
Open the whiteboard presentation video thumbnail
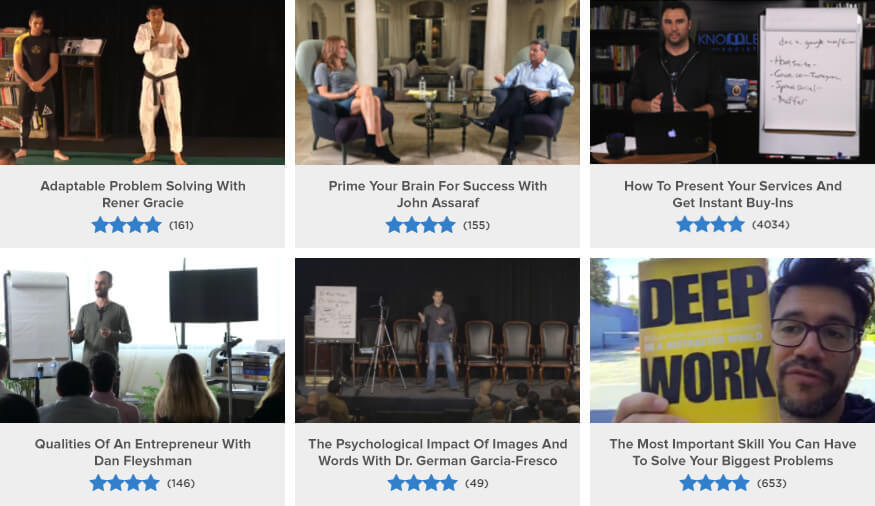733,82
